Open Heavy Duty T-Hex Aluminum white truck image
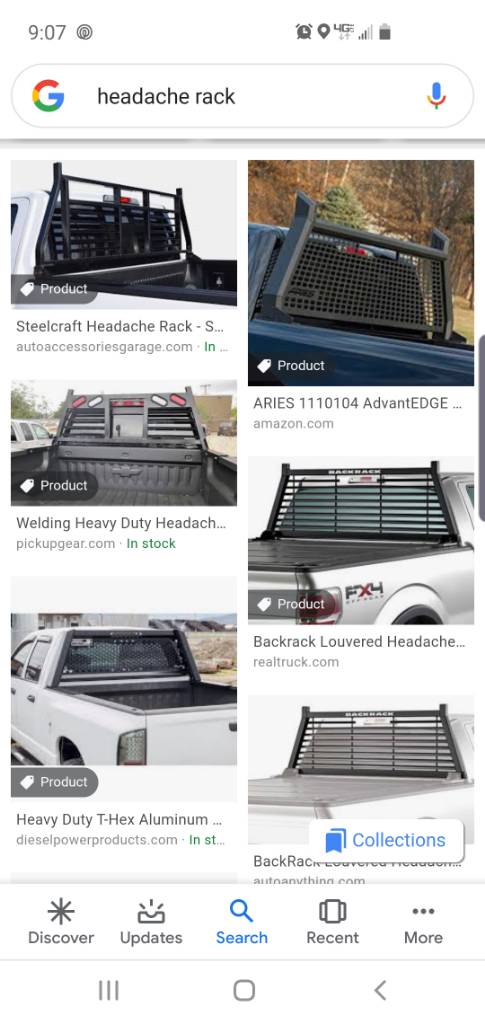 (x=124, y=688)
